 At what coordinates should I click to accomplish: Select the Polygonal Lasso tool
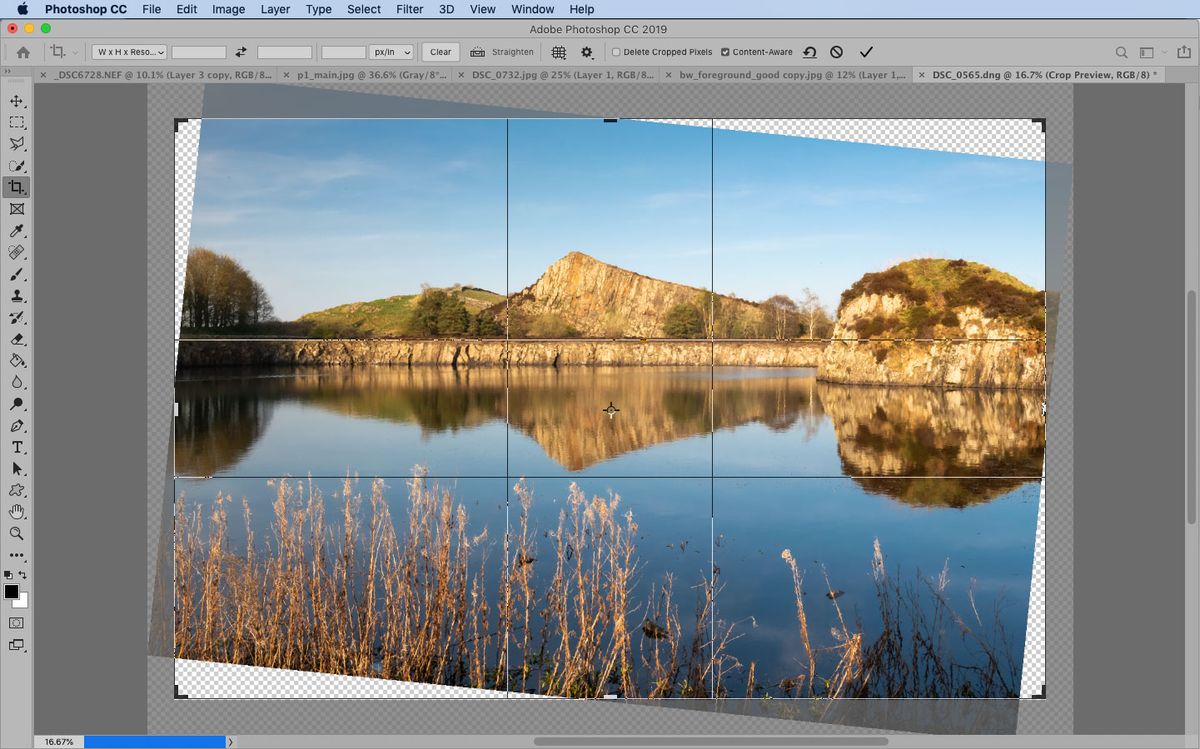(x=17, y=144)
